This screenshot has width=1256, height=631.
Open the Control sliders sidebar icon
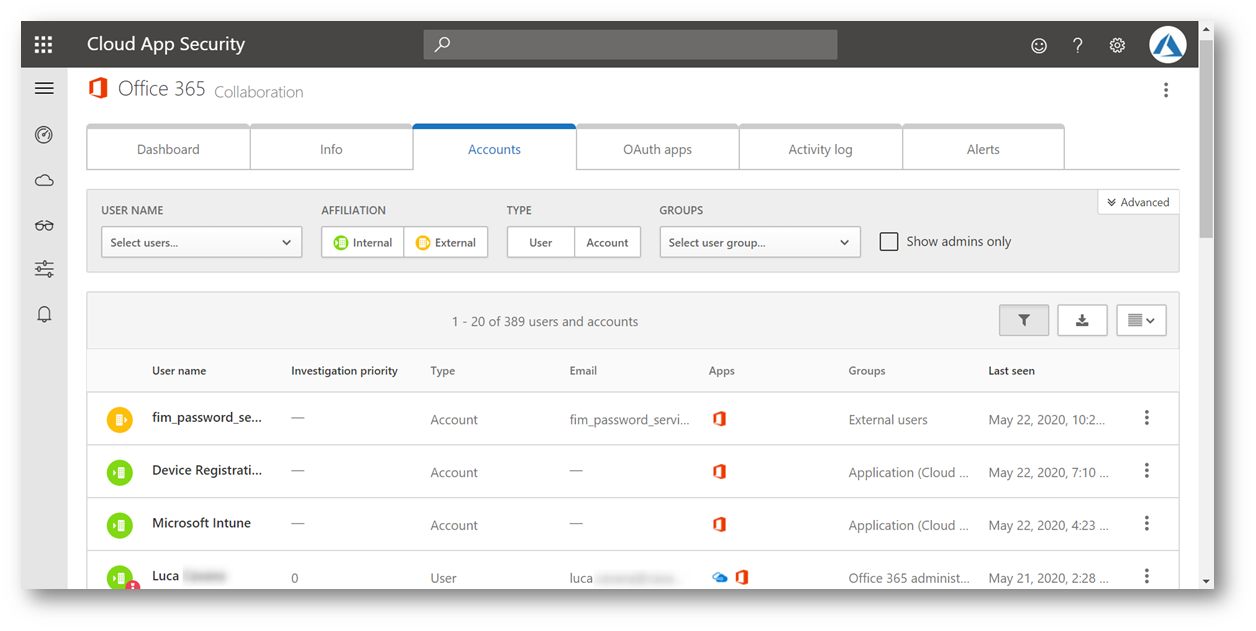point(44,269)
